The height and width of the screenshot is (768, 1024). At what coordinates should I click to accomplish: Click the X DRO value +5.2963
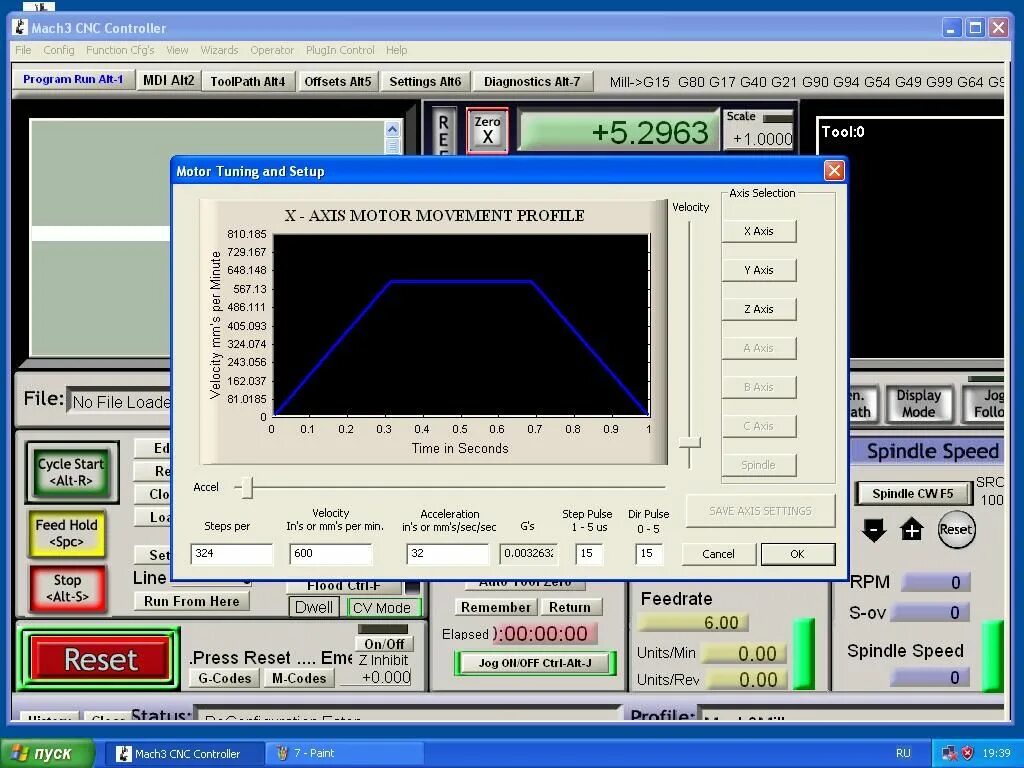618,131
